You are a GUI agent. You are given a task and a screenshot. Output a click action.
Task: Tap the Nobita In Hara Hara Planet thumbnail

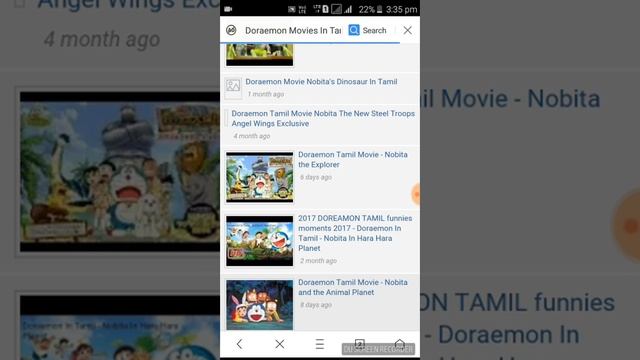click(x=260, y=241)
